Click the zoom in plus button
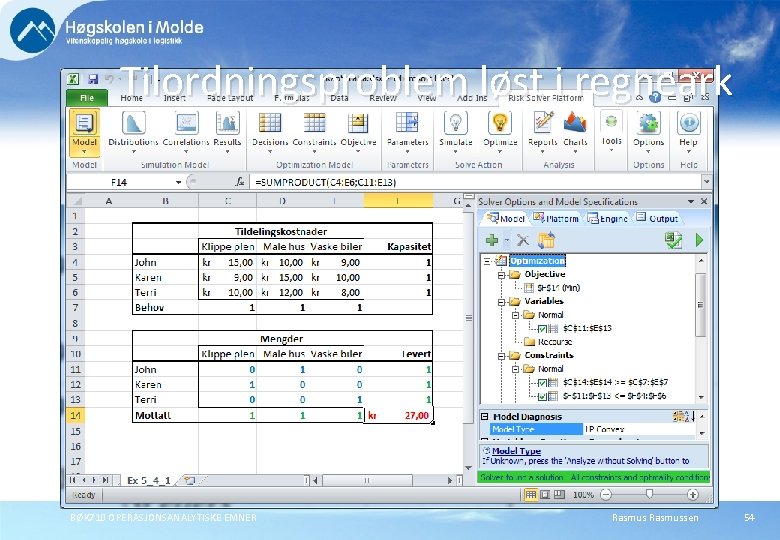Screen dimensions: 780x540 [692, 495]
